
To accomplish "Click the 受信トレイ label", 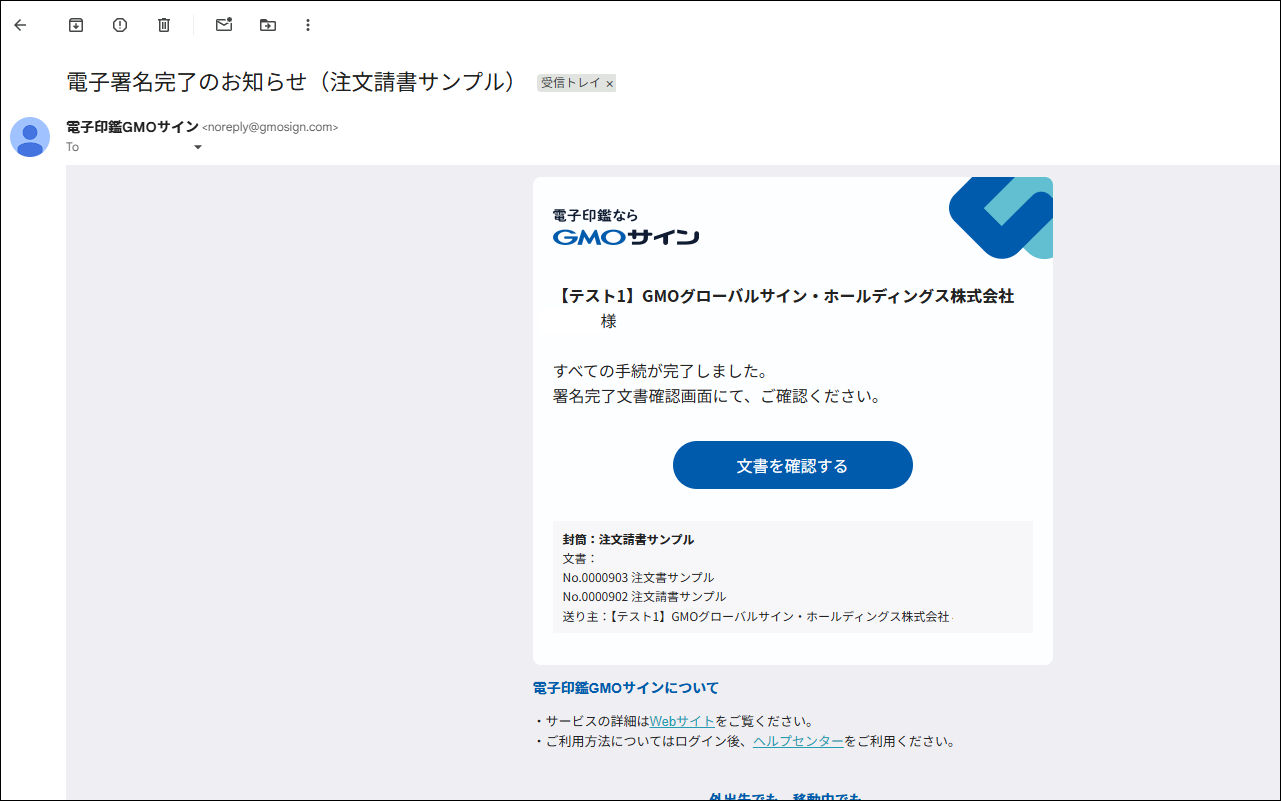I will tap(570, 83).
